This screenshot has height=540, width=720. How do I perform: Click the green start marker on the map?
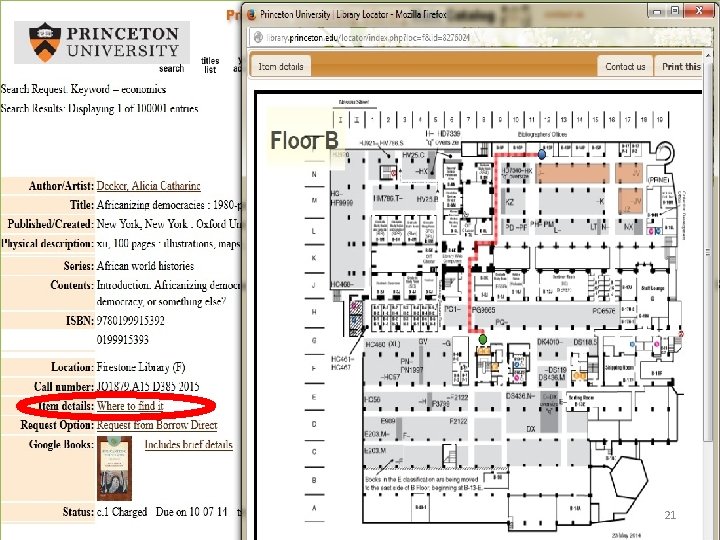point(482,339)
